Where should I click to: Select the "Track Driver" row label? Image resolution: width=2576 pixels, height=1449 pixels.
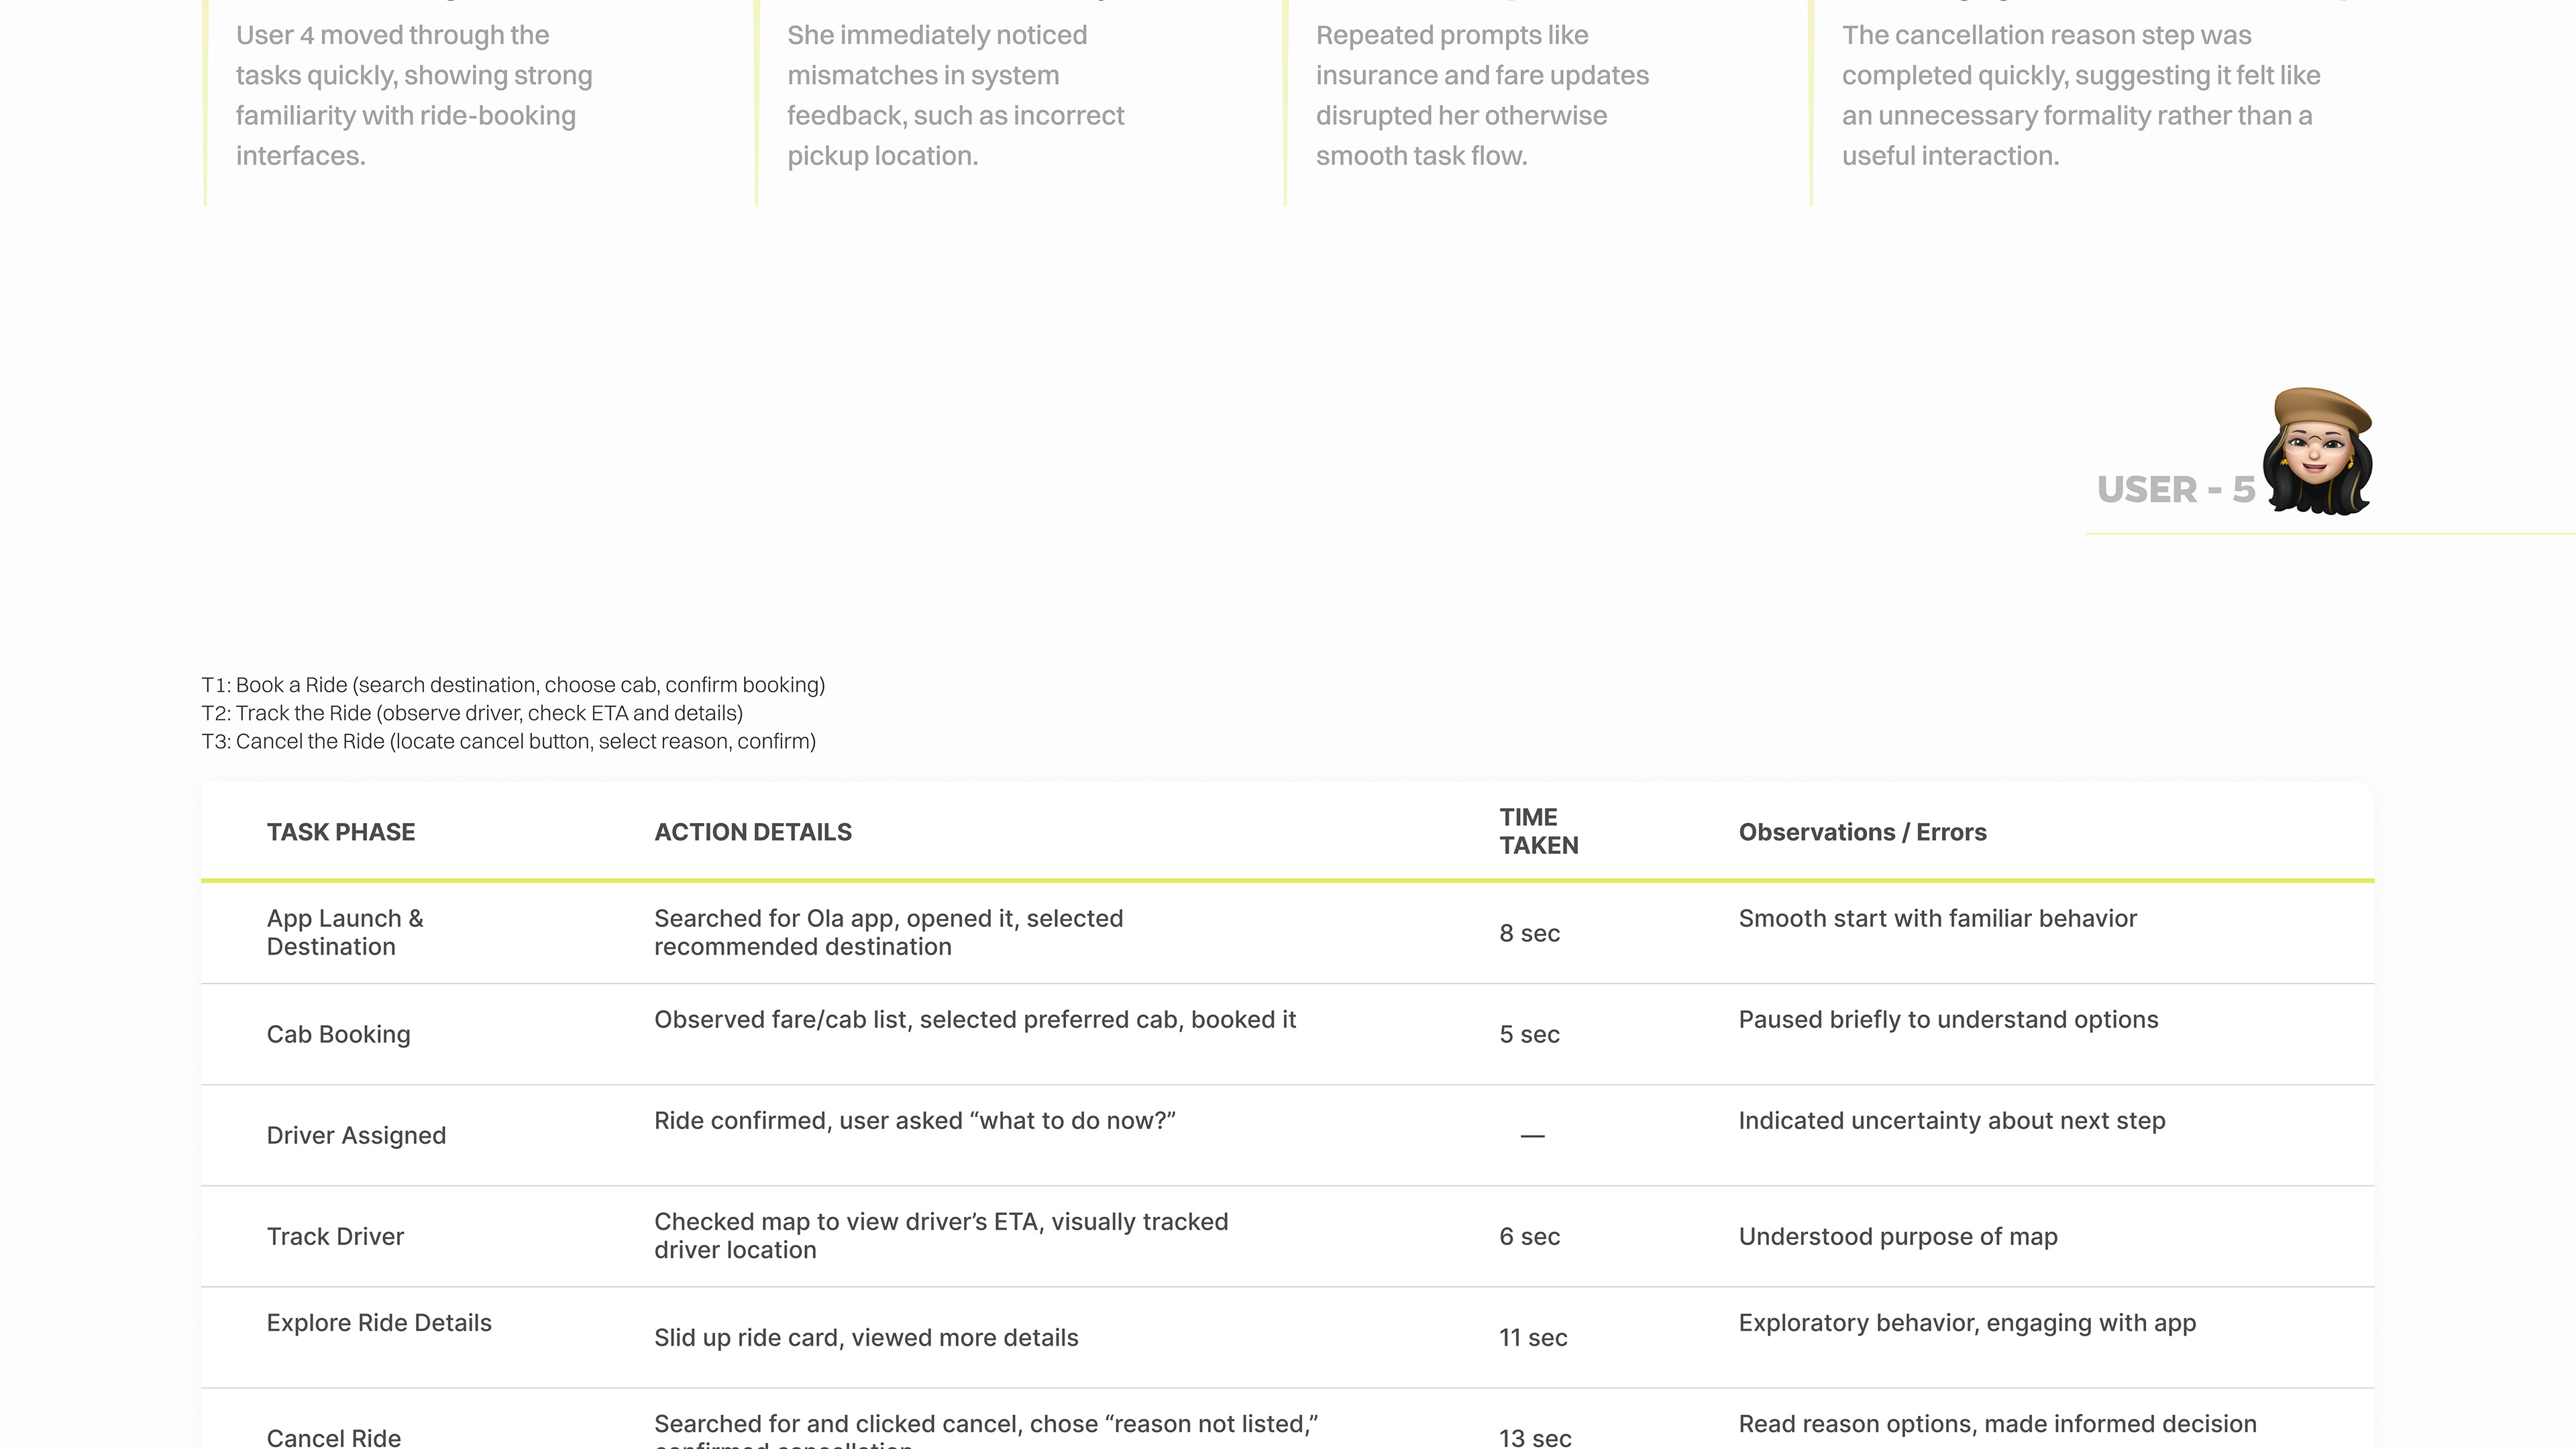coord(335,1236)
